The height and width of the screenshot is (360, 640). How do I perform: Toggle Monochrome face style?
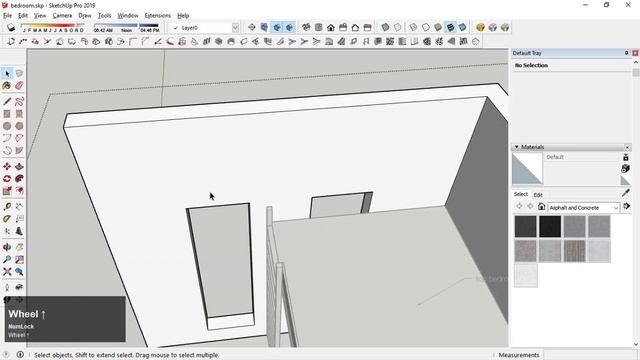tap(462, 27)
